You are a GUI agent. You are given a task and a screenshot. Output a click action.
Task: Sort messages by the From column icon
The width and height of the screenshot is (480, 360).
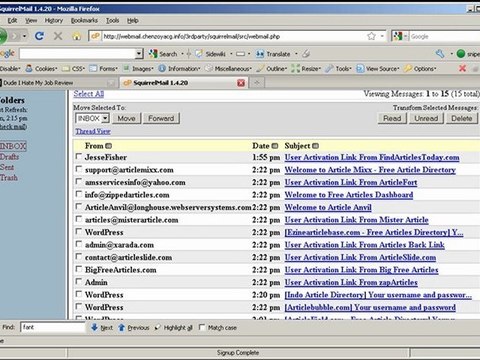click(x=109, y=146)
